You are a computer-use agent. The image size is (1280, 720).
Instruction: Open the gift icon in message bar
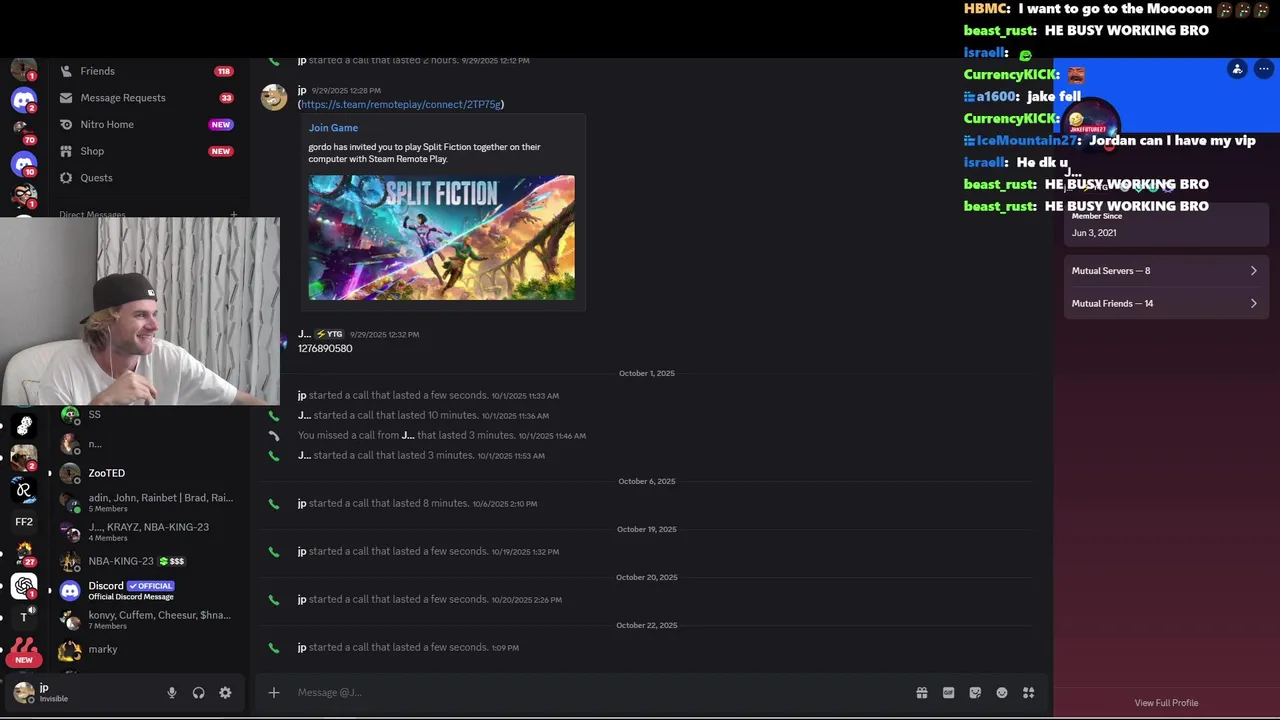pyautogui.click(x=922, y=692)
